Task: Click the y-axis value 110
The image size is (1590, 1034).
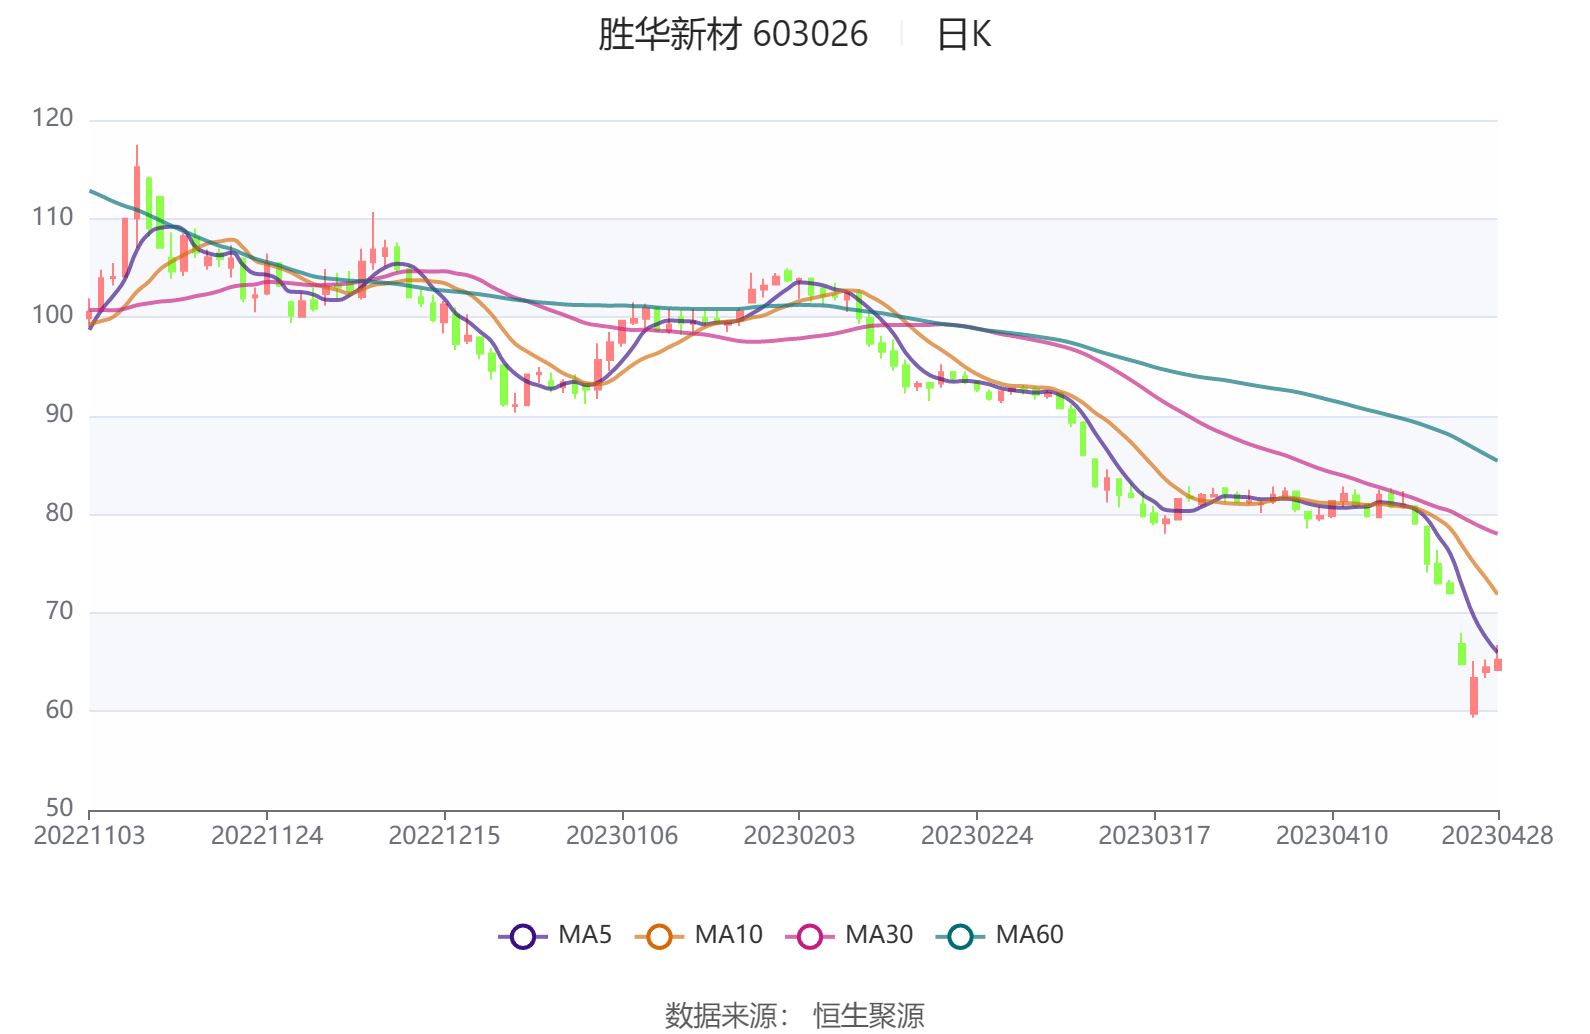Action: tap(53, 217)
